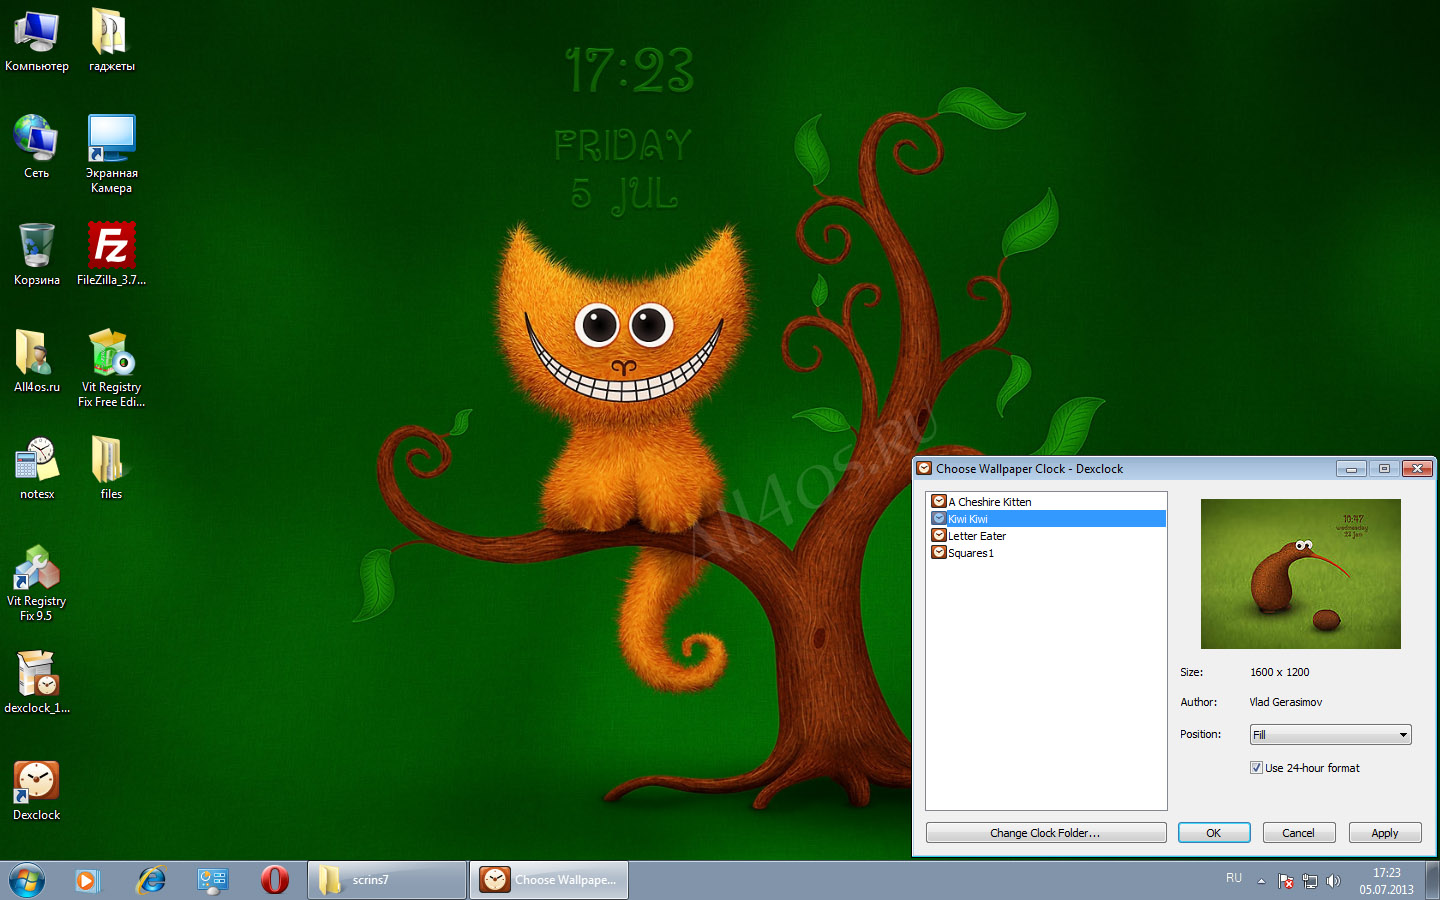The image size is (1440, 900).
Task: Select the dexclock_1 installer icon
Action: pyautogui.click(x=37, y=682)
